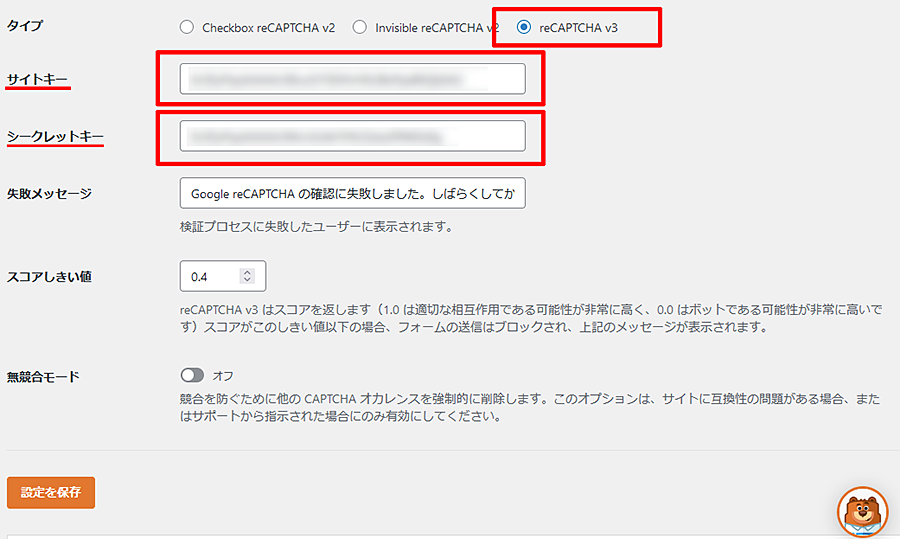Click the スコアしきい値 number field showing 0.4
This screenshot has height=539, width=900.
pyautogui.click(x=223, y=276)
